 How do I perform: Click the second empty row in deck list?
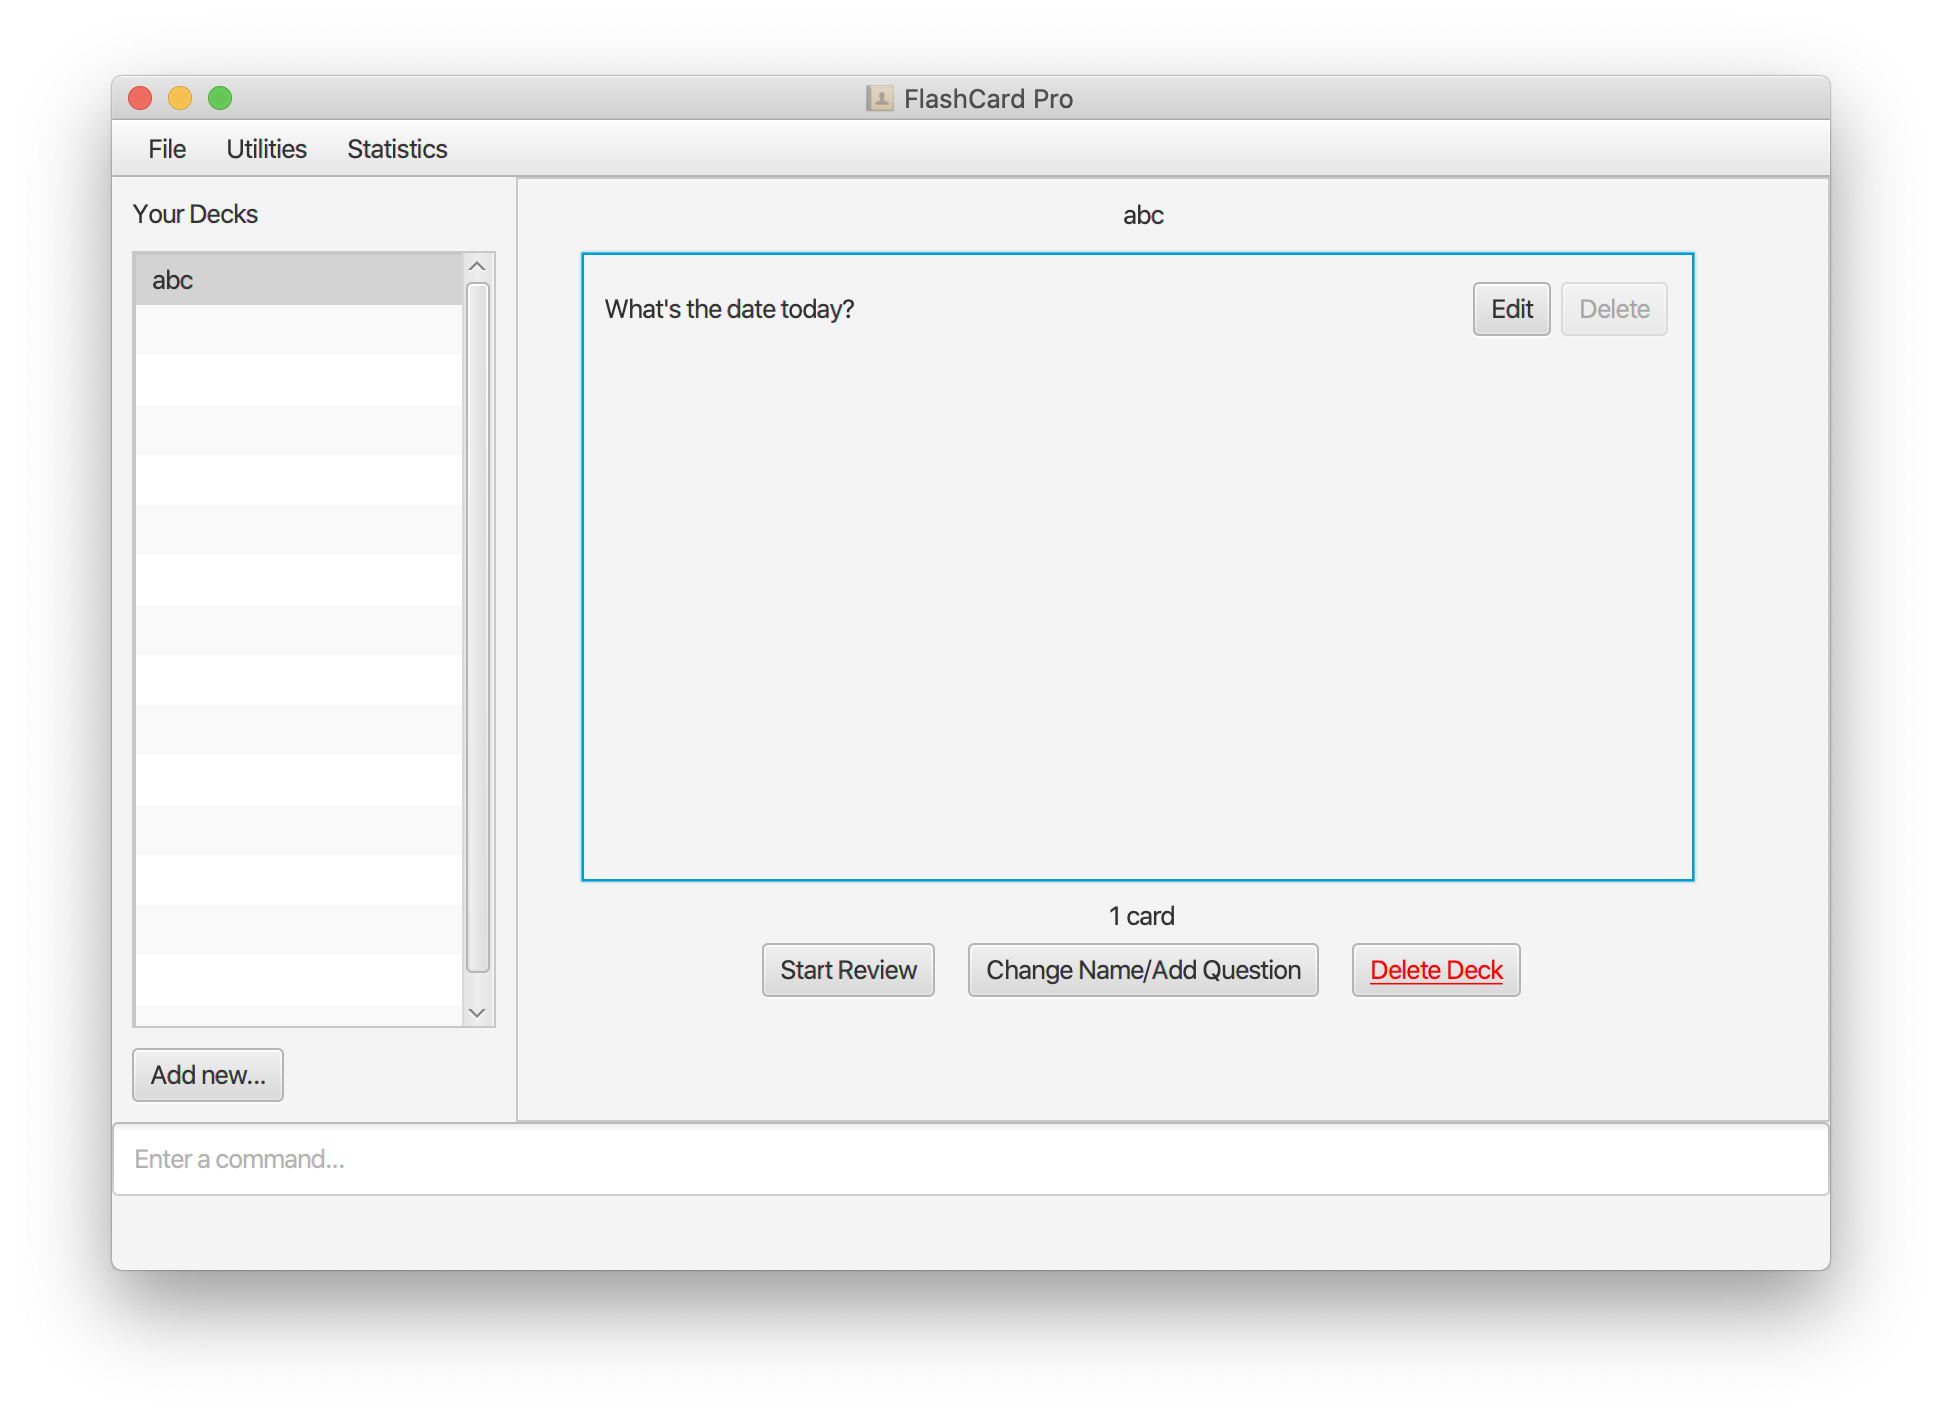click(298, 380)
